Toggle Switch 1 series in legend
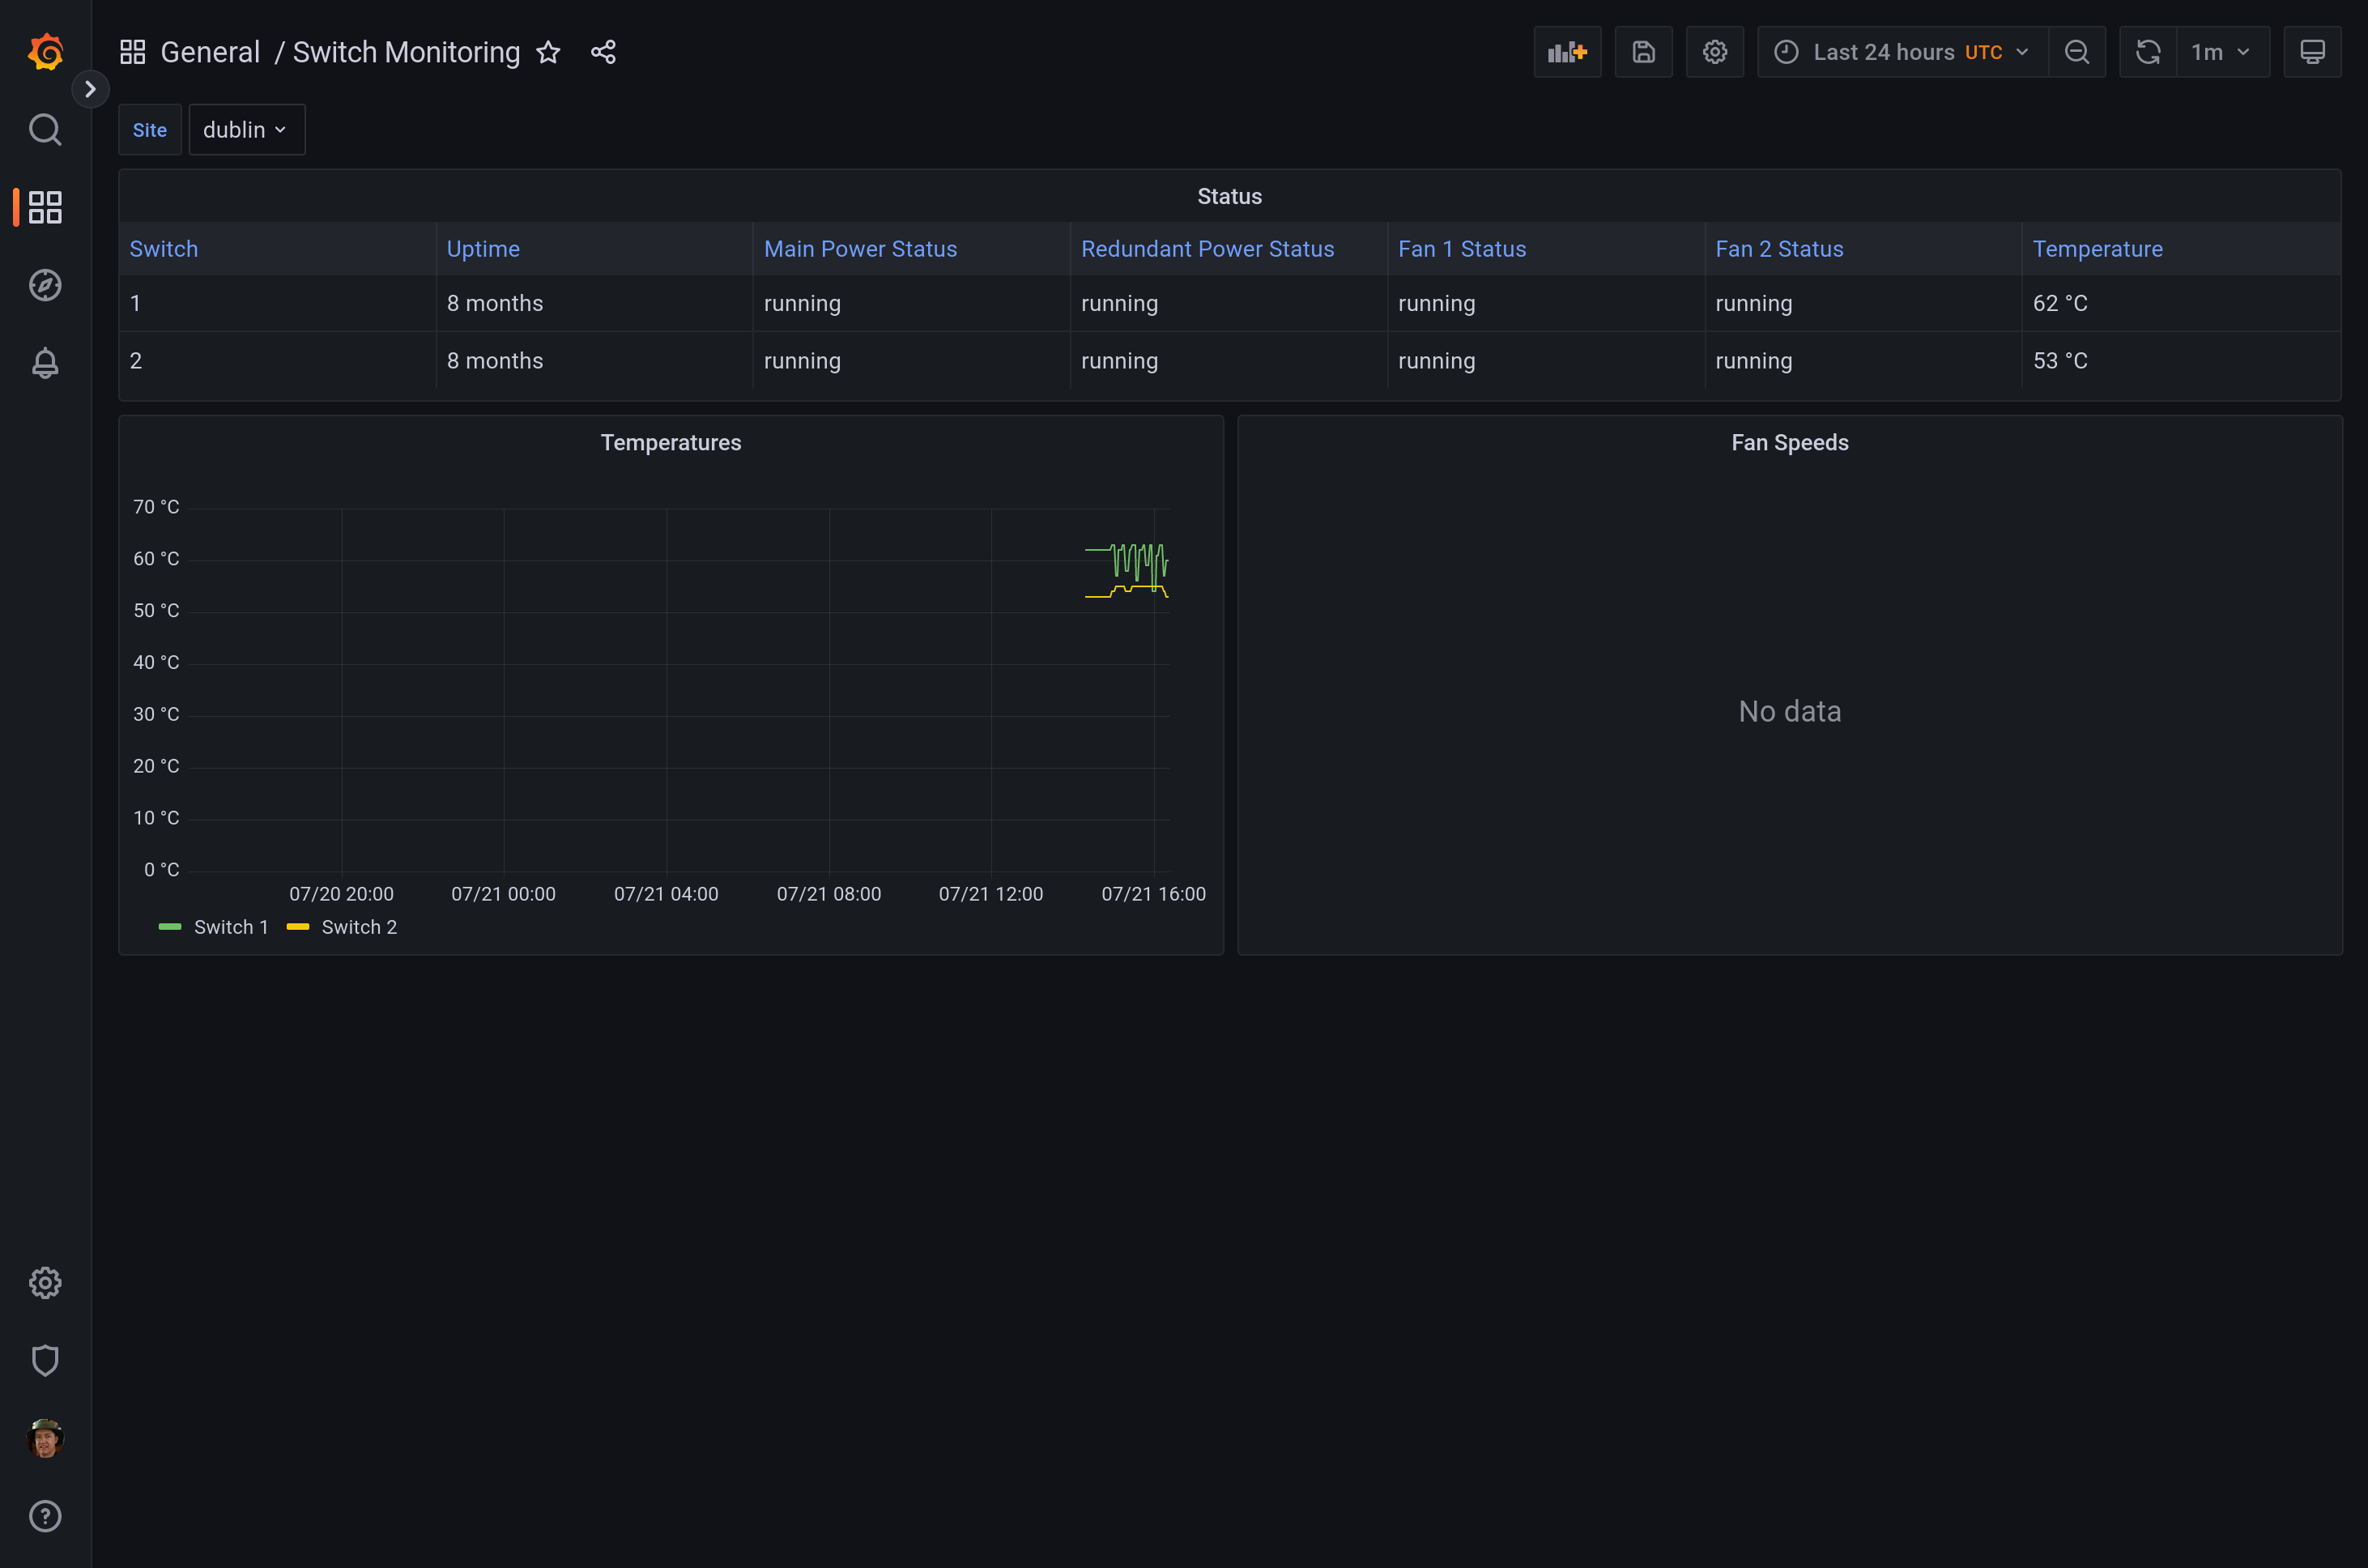2368x1568 pixels. point(231,927)
